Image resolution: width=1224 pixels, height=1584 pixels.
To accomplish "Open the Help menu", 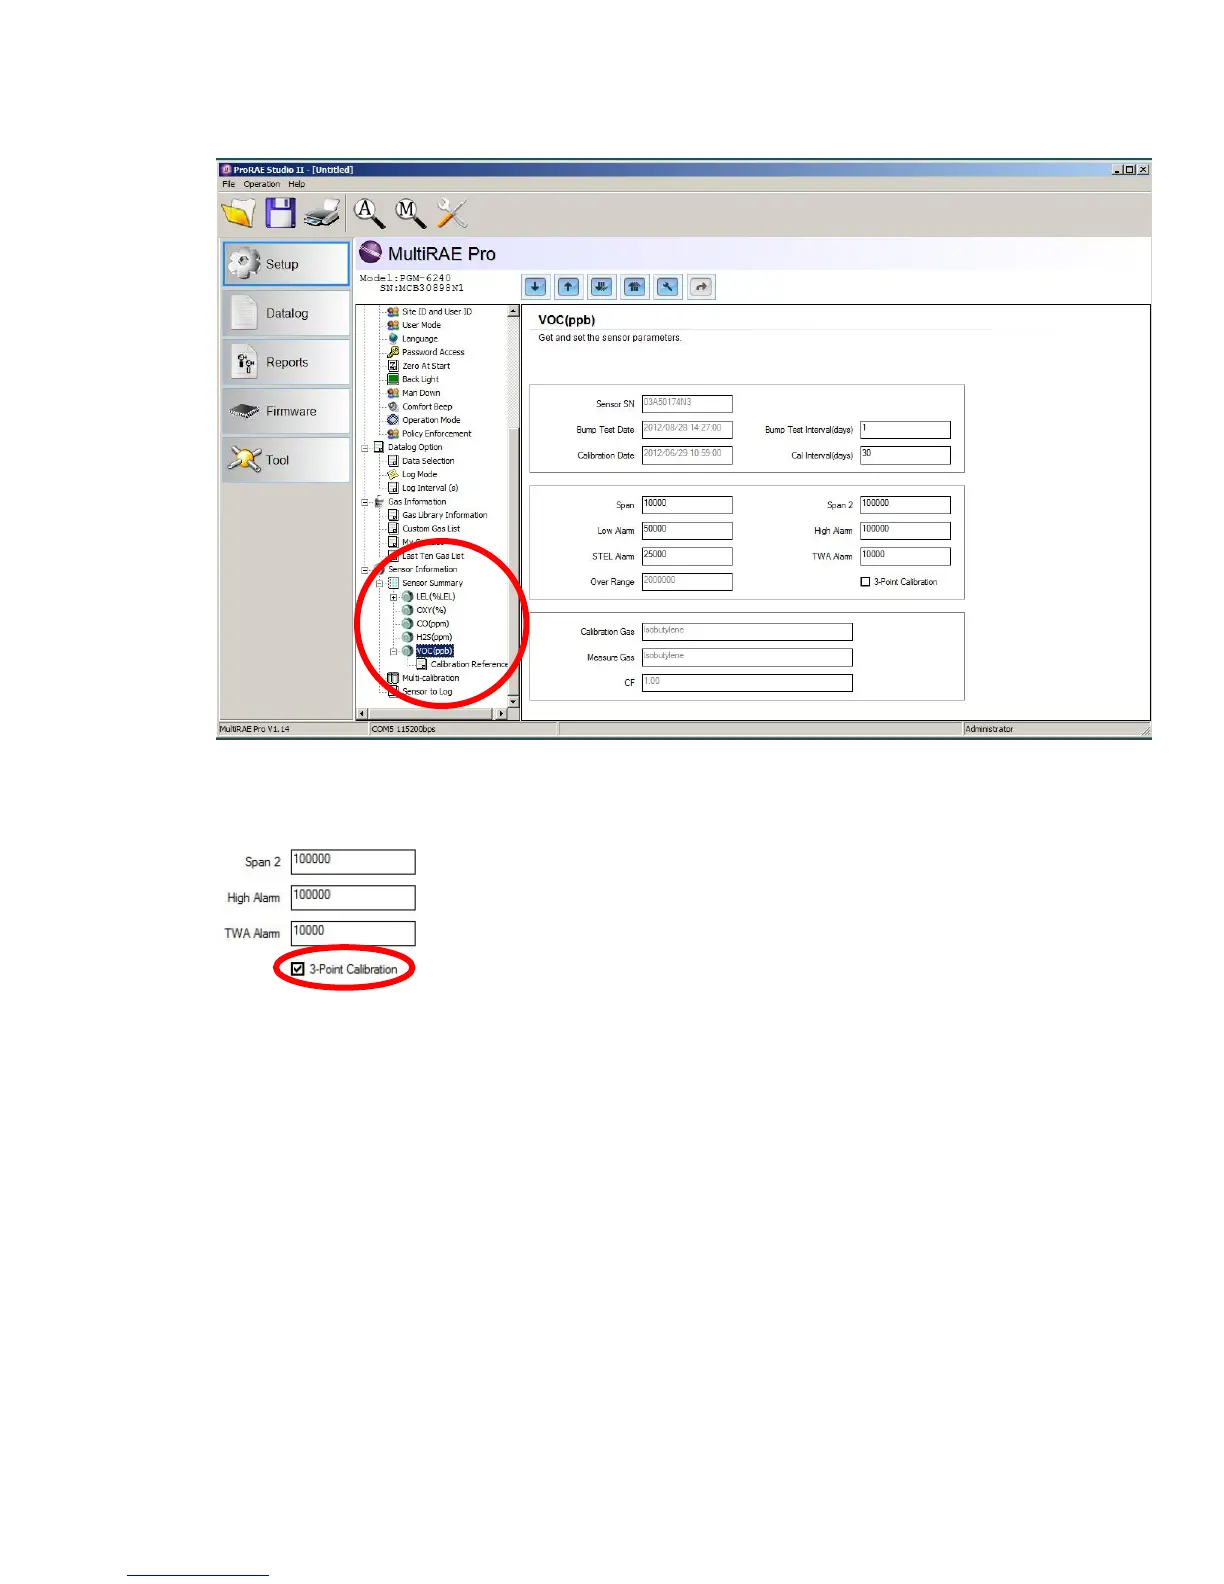I will [297, 184].
